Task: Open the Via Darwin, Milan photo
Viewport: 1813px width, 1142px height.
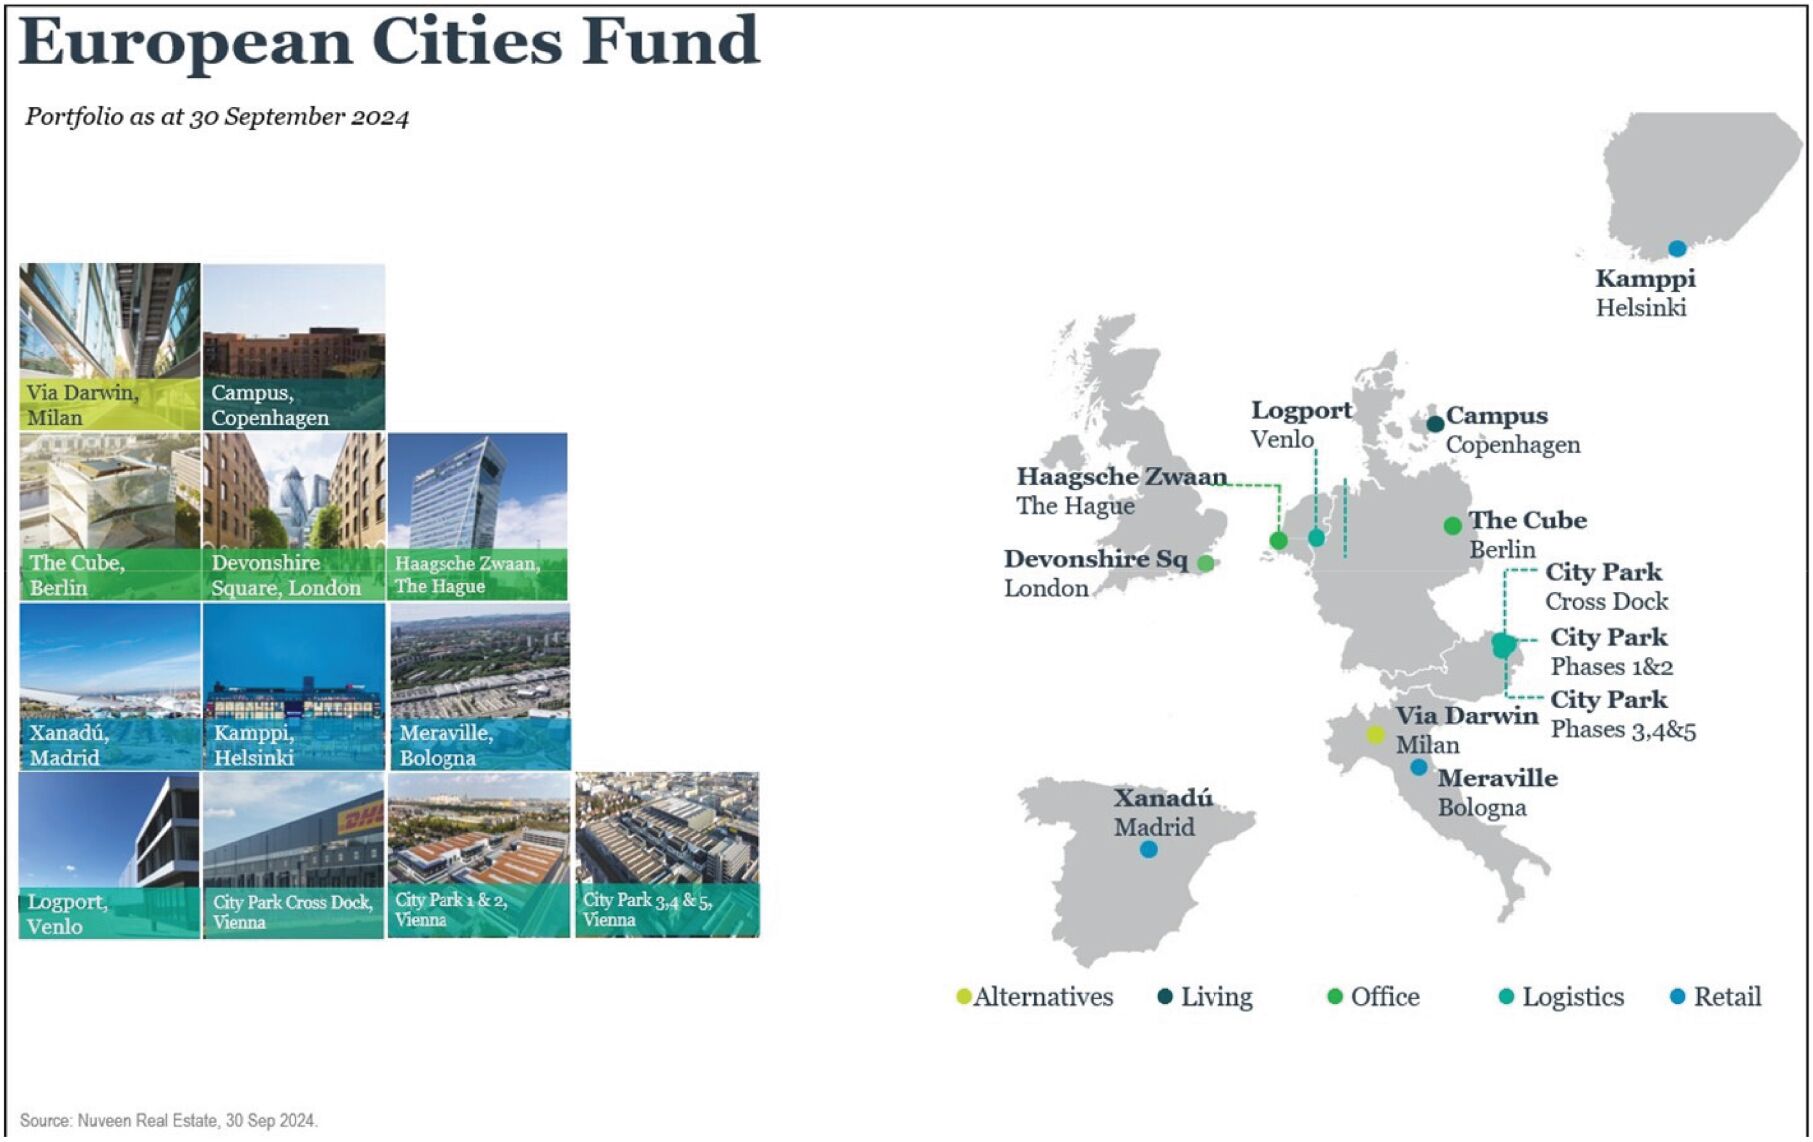Action: [110, 346]
